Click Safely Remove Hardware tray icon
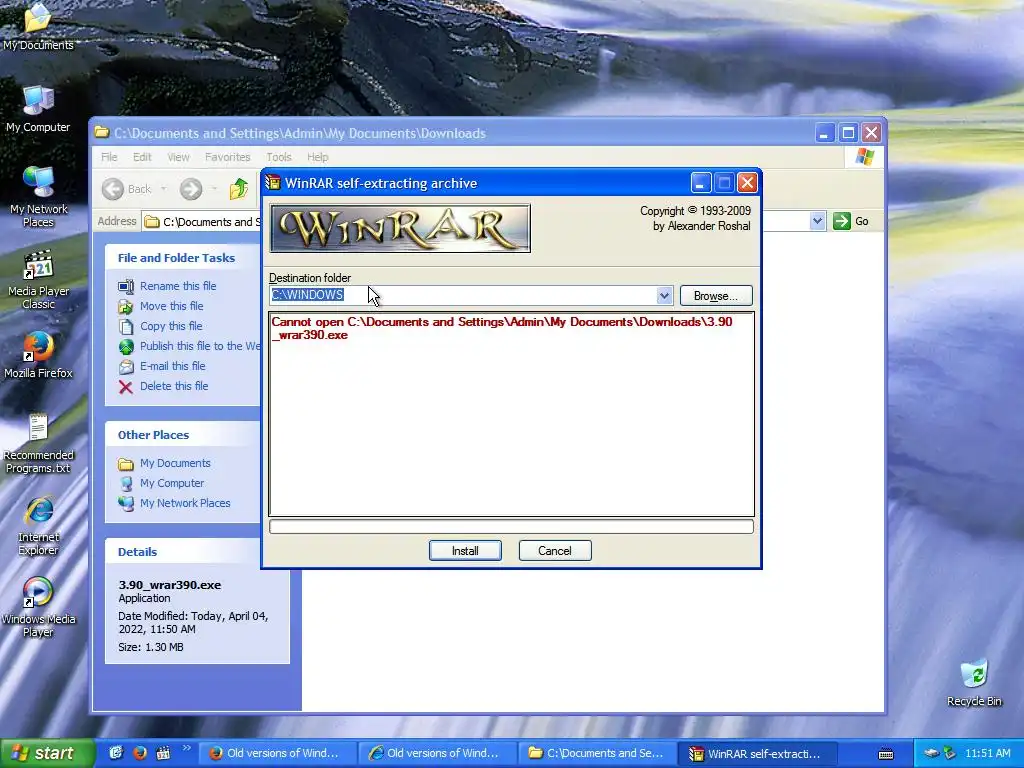 [x=931, y=753]
